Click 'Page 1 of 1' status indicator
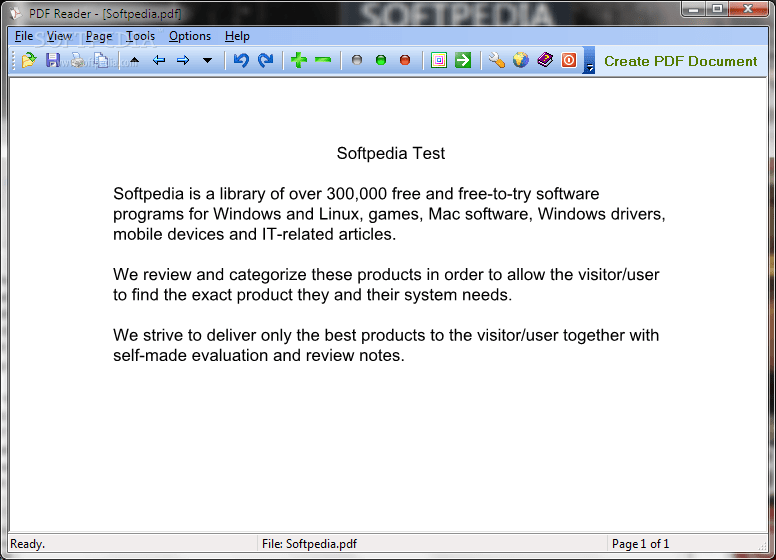Screen dimensions: 776x560 coord(640,544)
